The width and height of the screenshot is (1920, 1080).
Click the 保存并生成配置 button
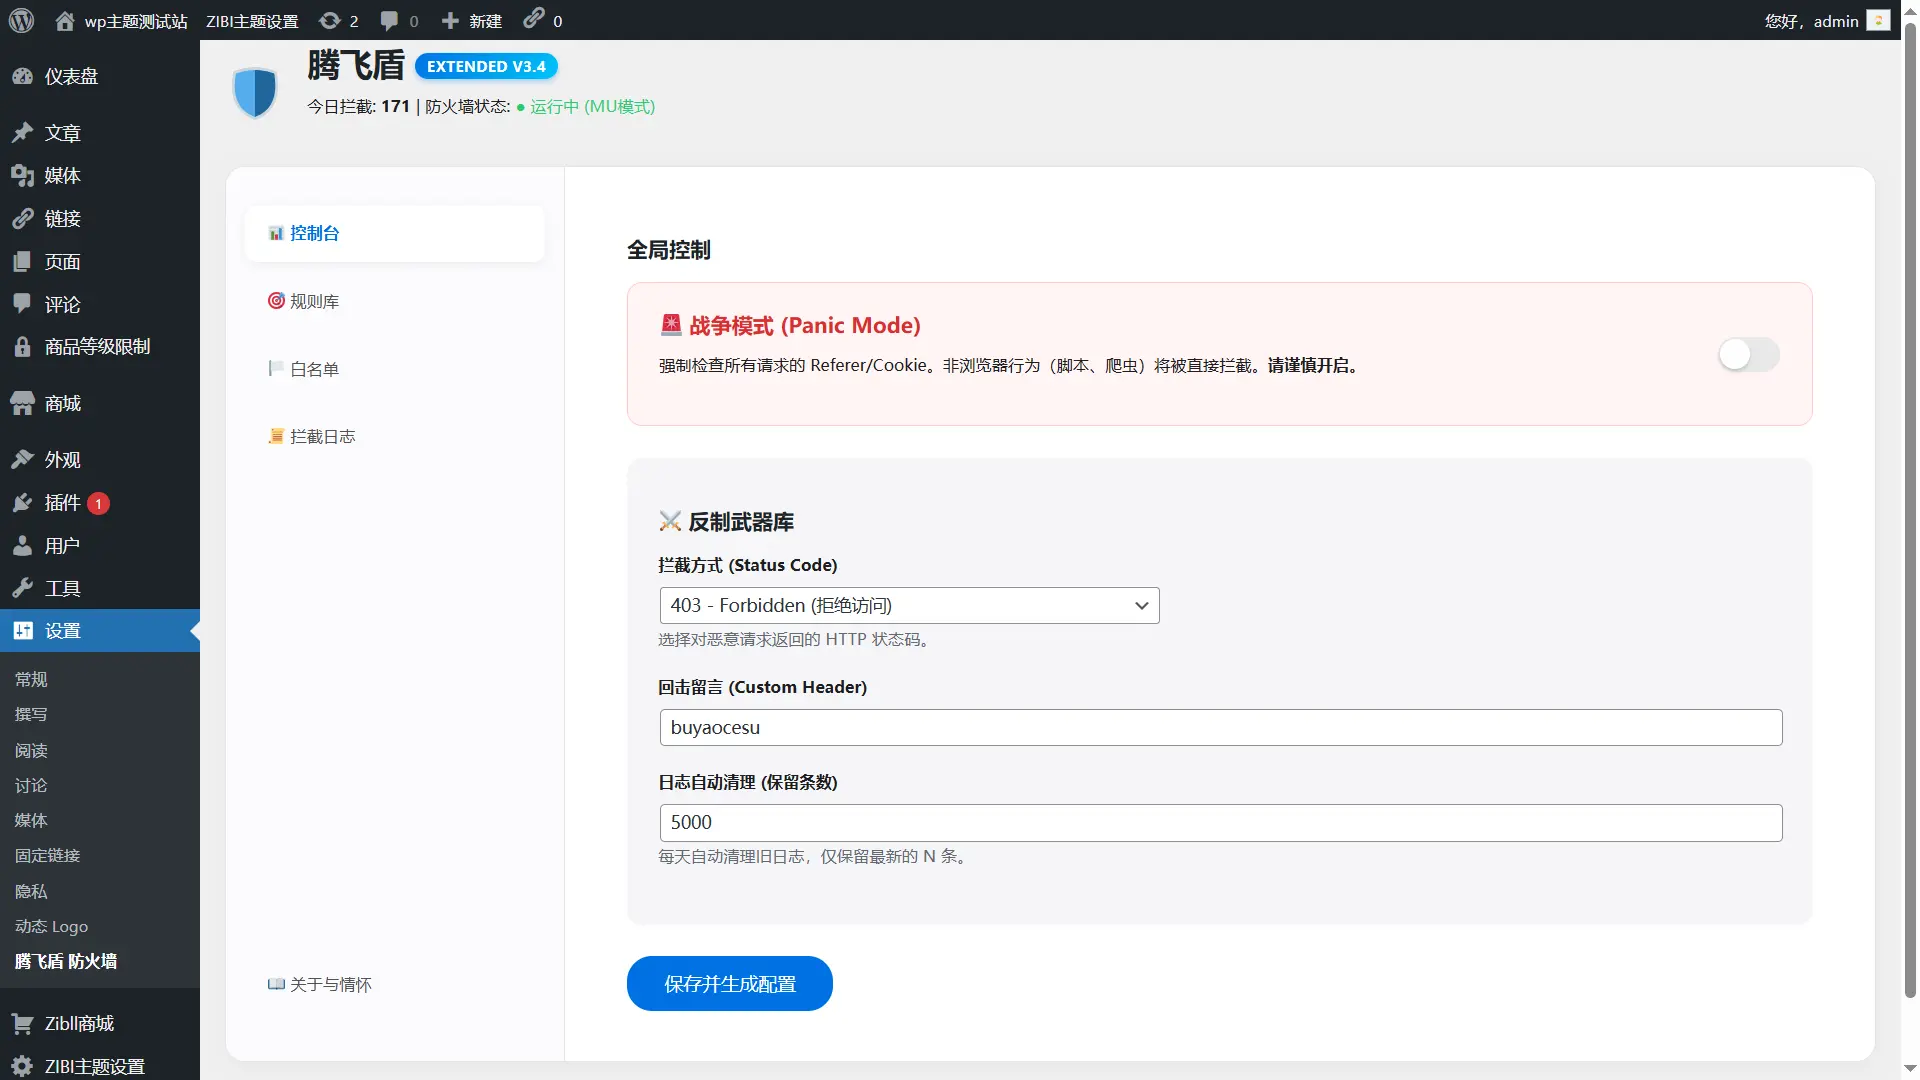click(x=728, y=983)
